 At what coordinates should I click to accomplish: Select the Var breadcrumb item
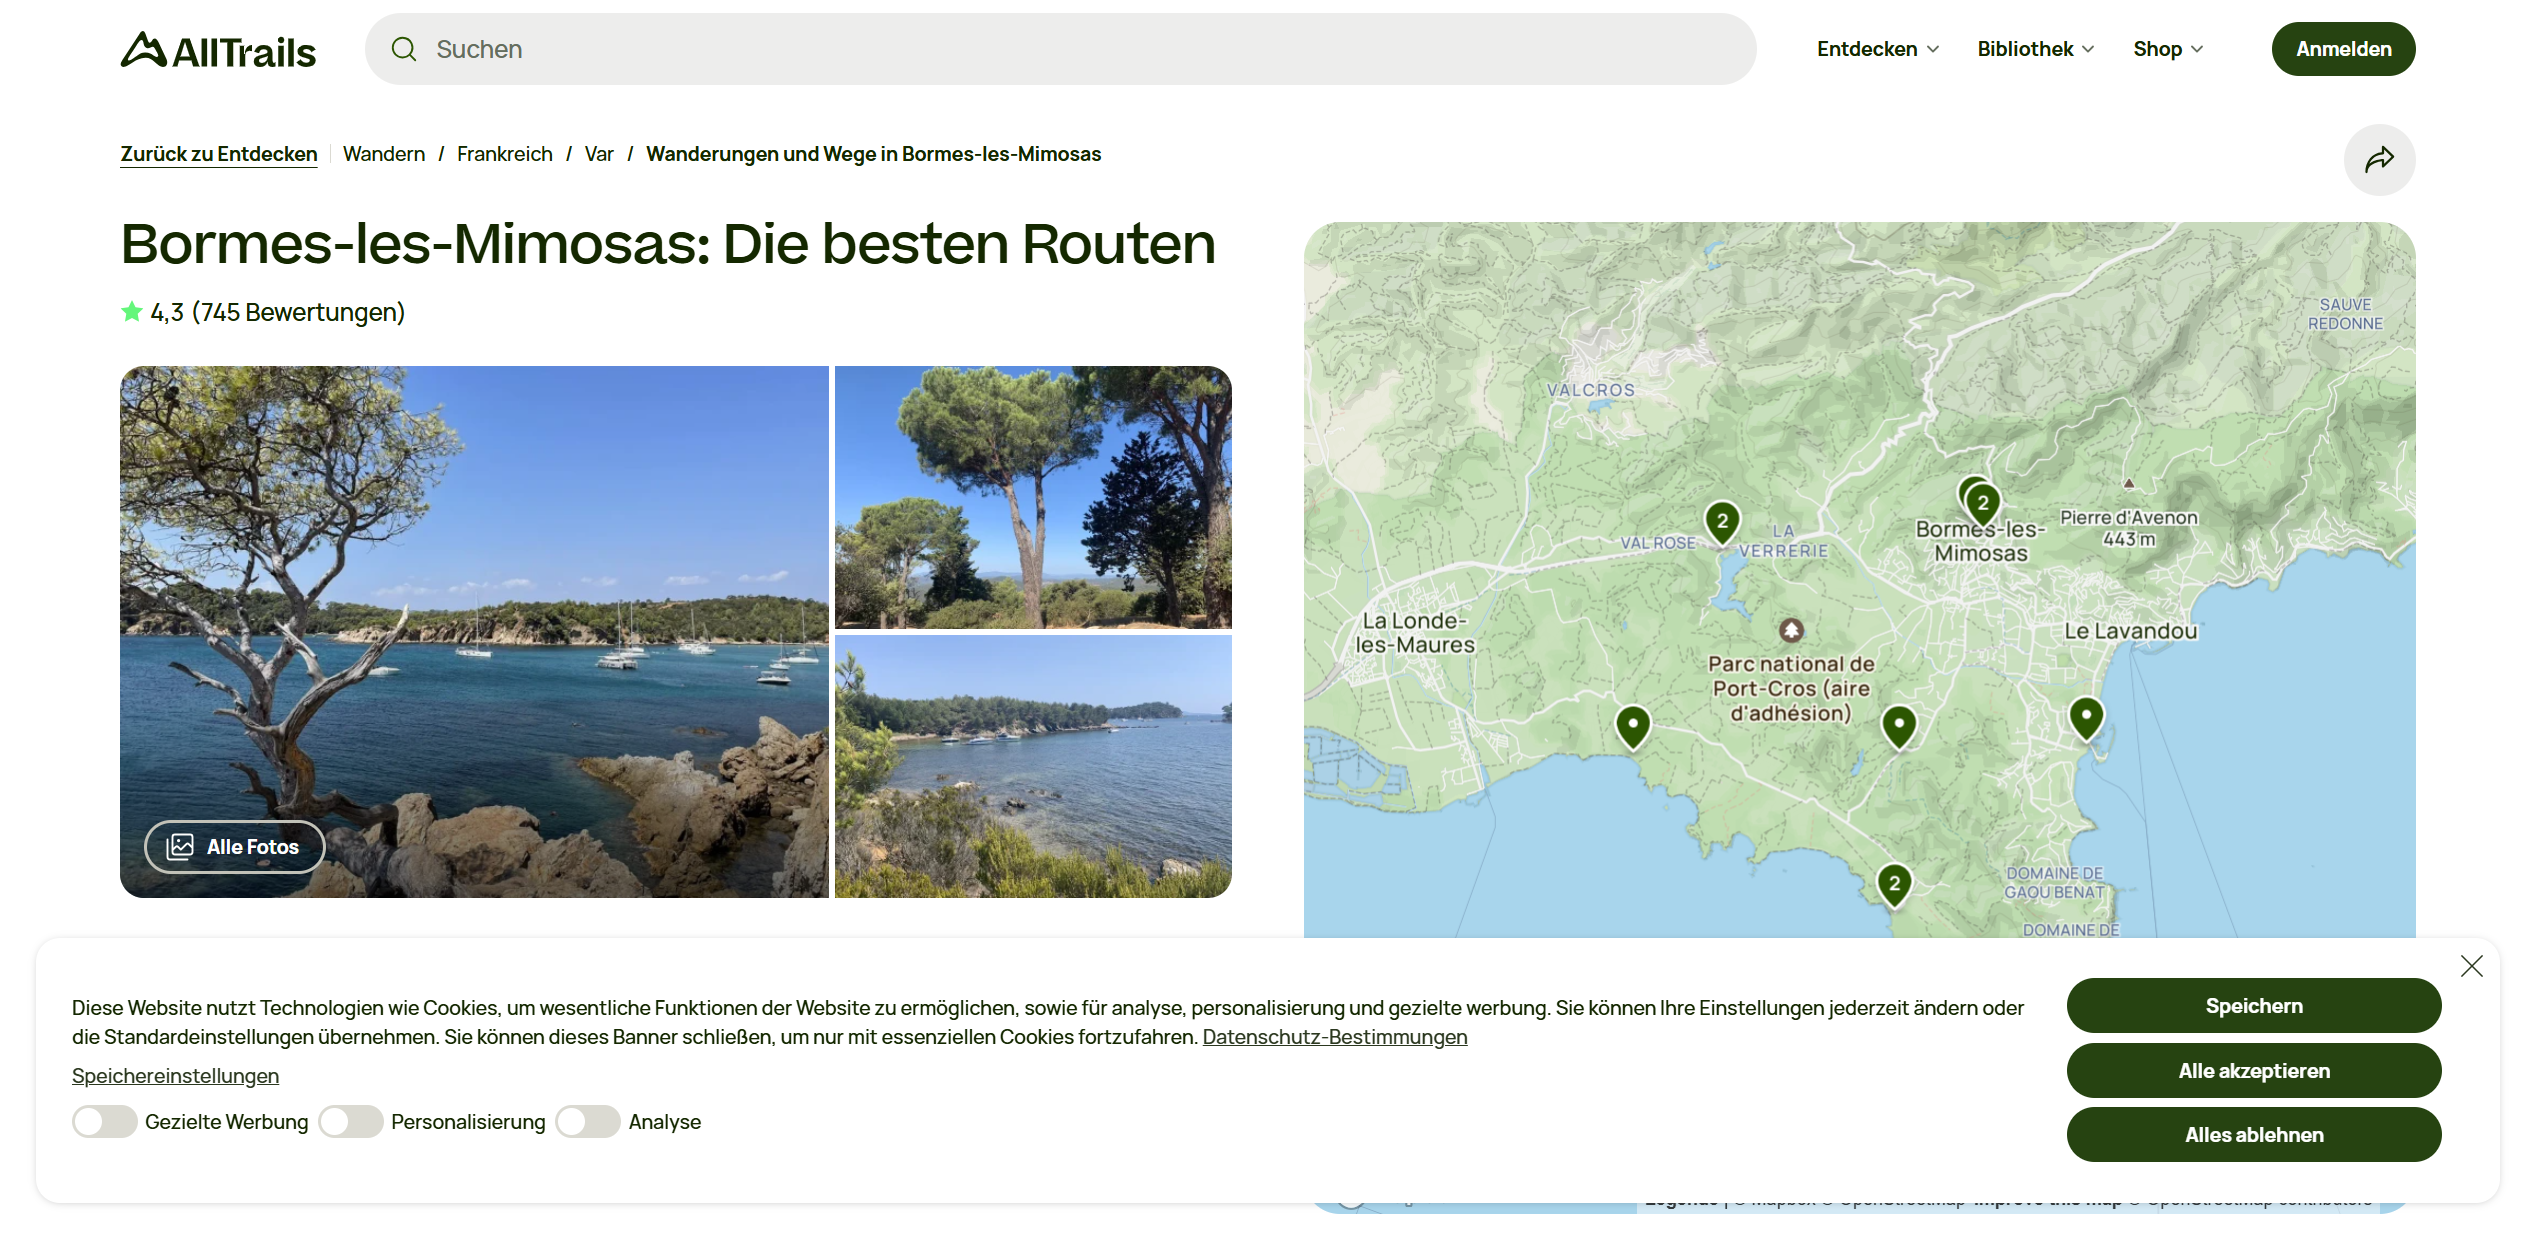(x=598, y=154)
